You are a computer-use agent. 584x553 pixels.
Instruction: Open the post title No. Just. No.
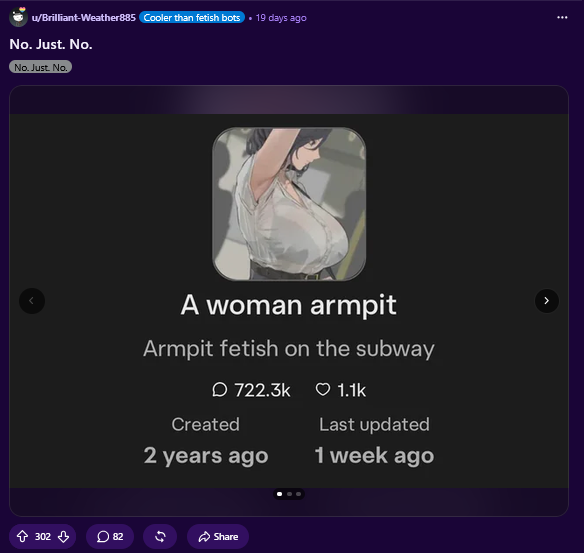(51, 44)
